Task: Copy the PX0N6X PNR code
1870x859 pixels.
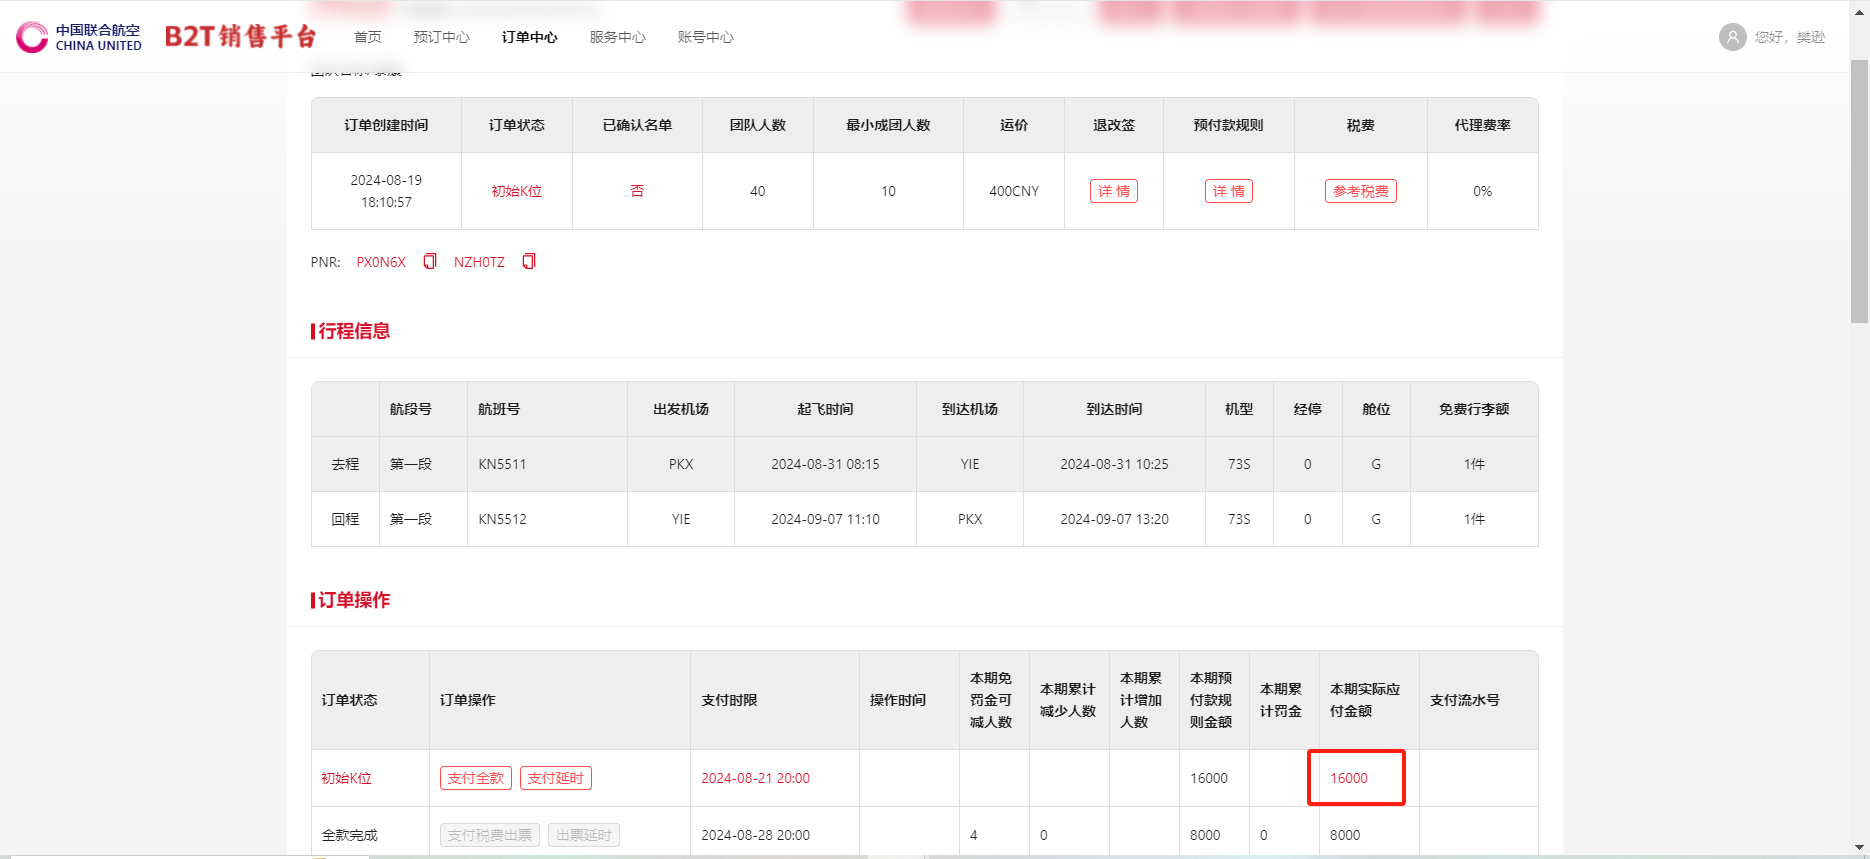Action: tap(430, 261)
